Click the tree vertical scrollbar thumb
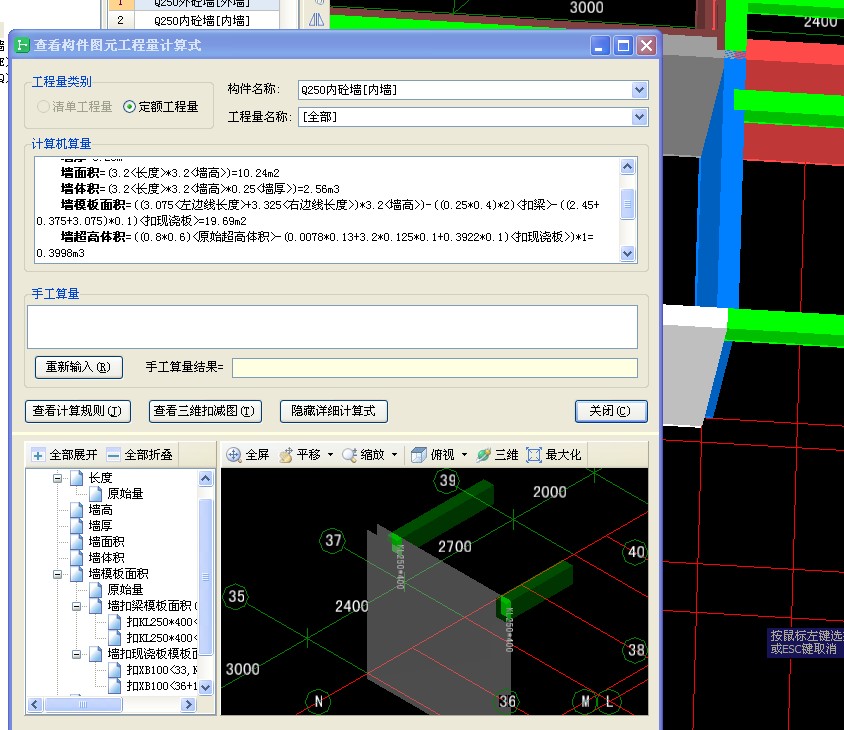This screenshot has height=730, width=844. (x=206, y=577)
